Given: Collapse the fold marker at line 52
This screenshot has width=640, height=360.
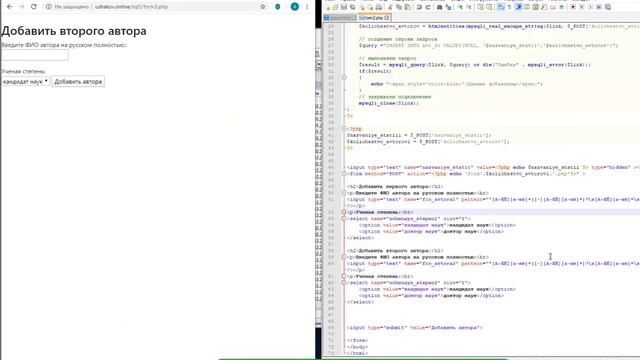Looking at the screenshot, I should coord(344,212).
